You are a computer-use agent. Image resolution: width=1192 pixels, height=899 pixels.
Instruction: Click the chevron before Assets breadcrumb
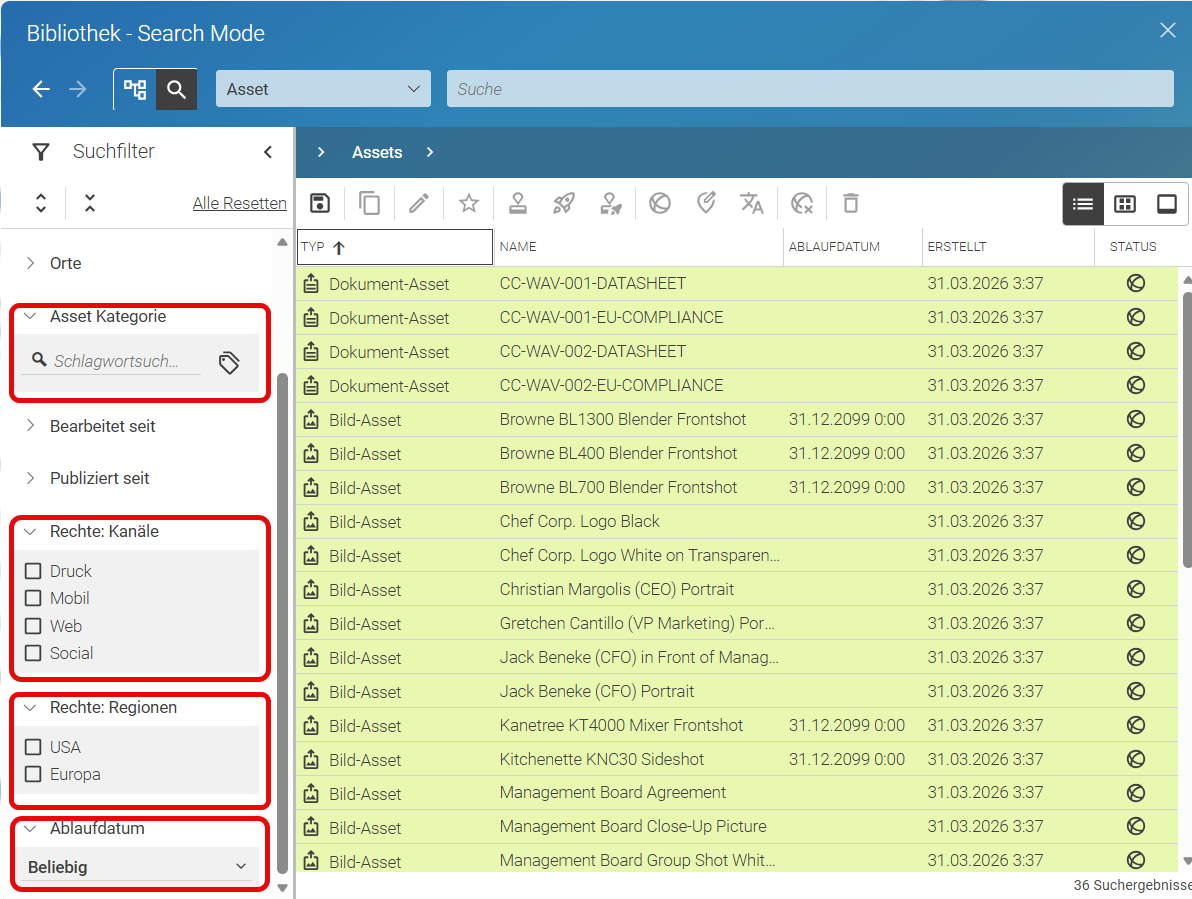point(321,152)
